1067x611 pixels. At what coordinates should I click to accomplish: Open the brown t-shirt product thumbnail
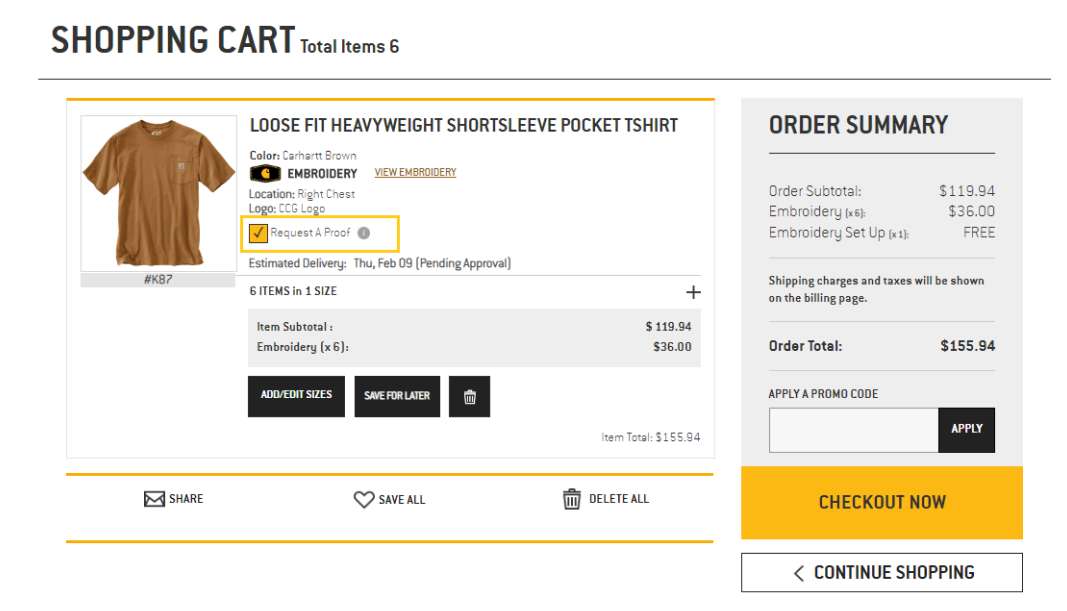point(158,192)
